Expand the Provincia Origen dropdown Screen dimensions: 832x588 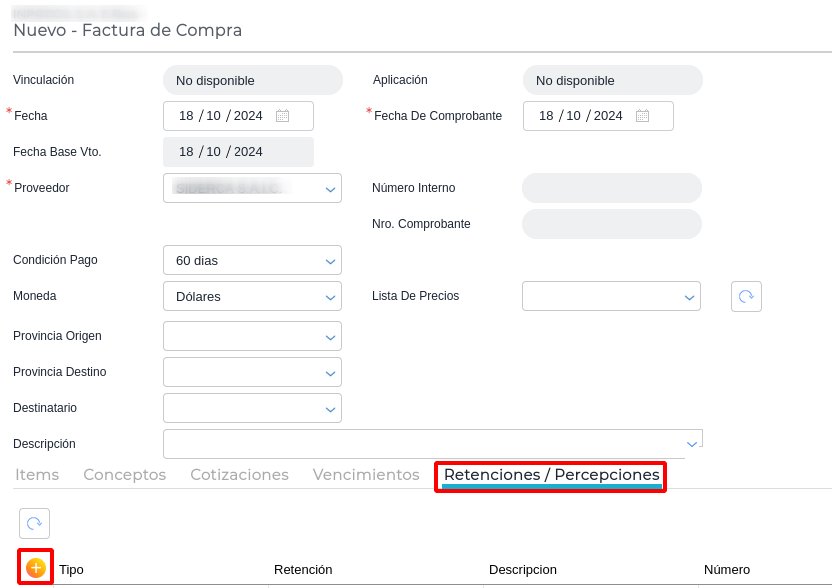[330, 336]
